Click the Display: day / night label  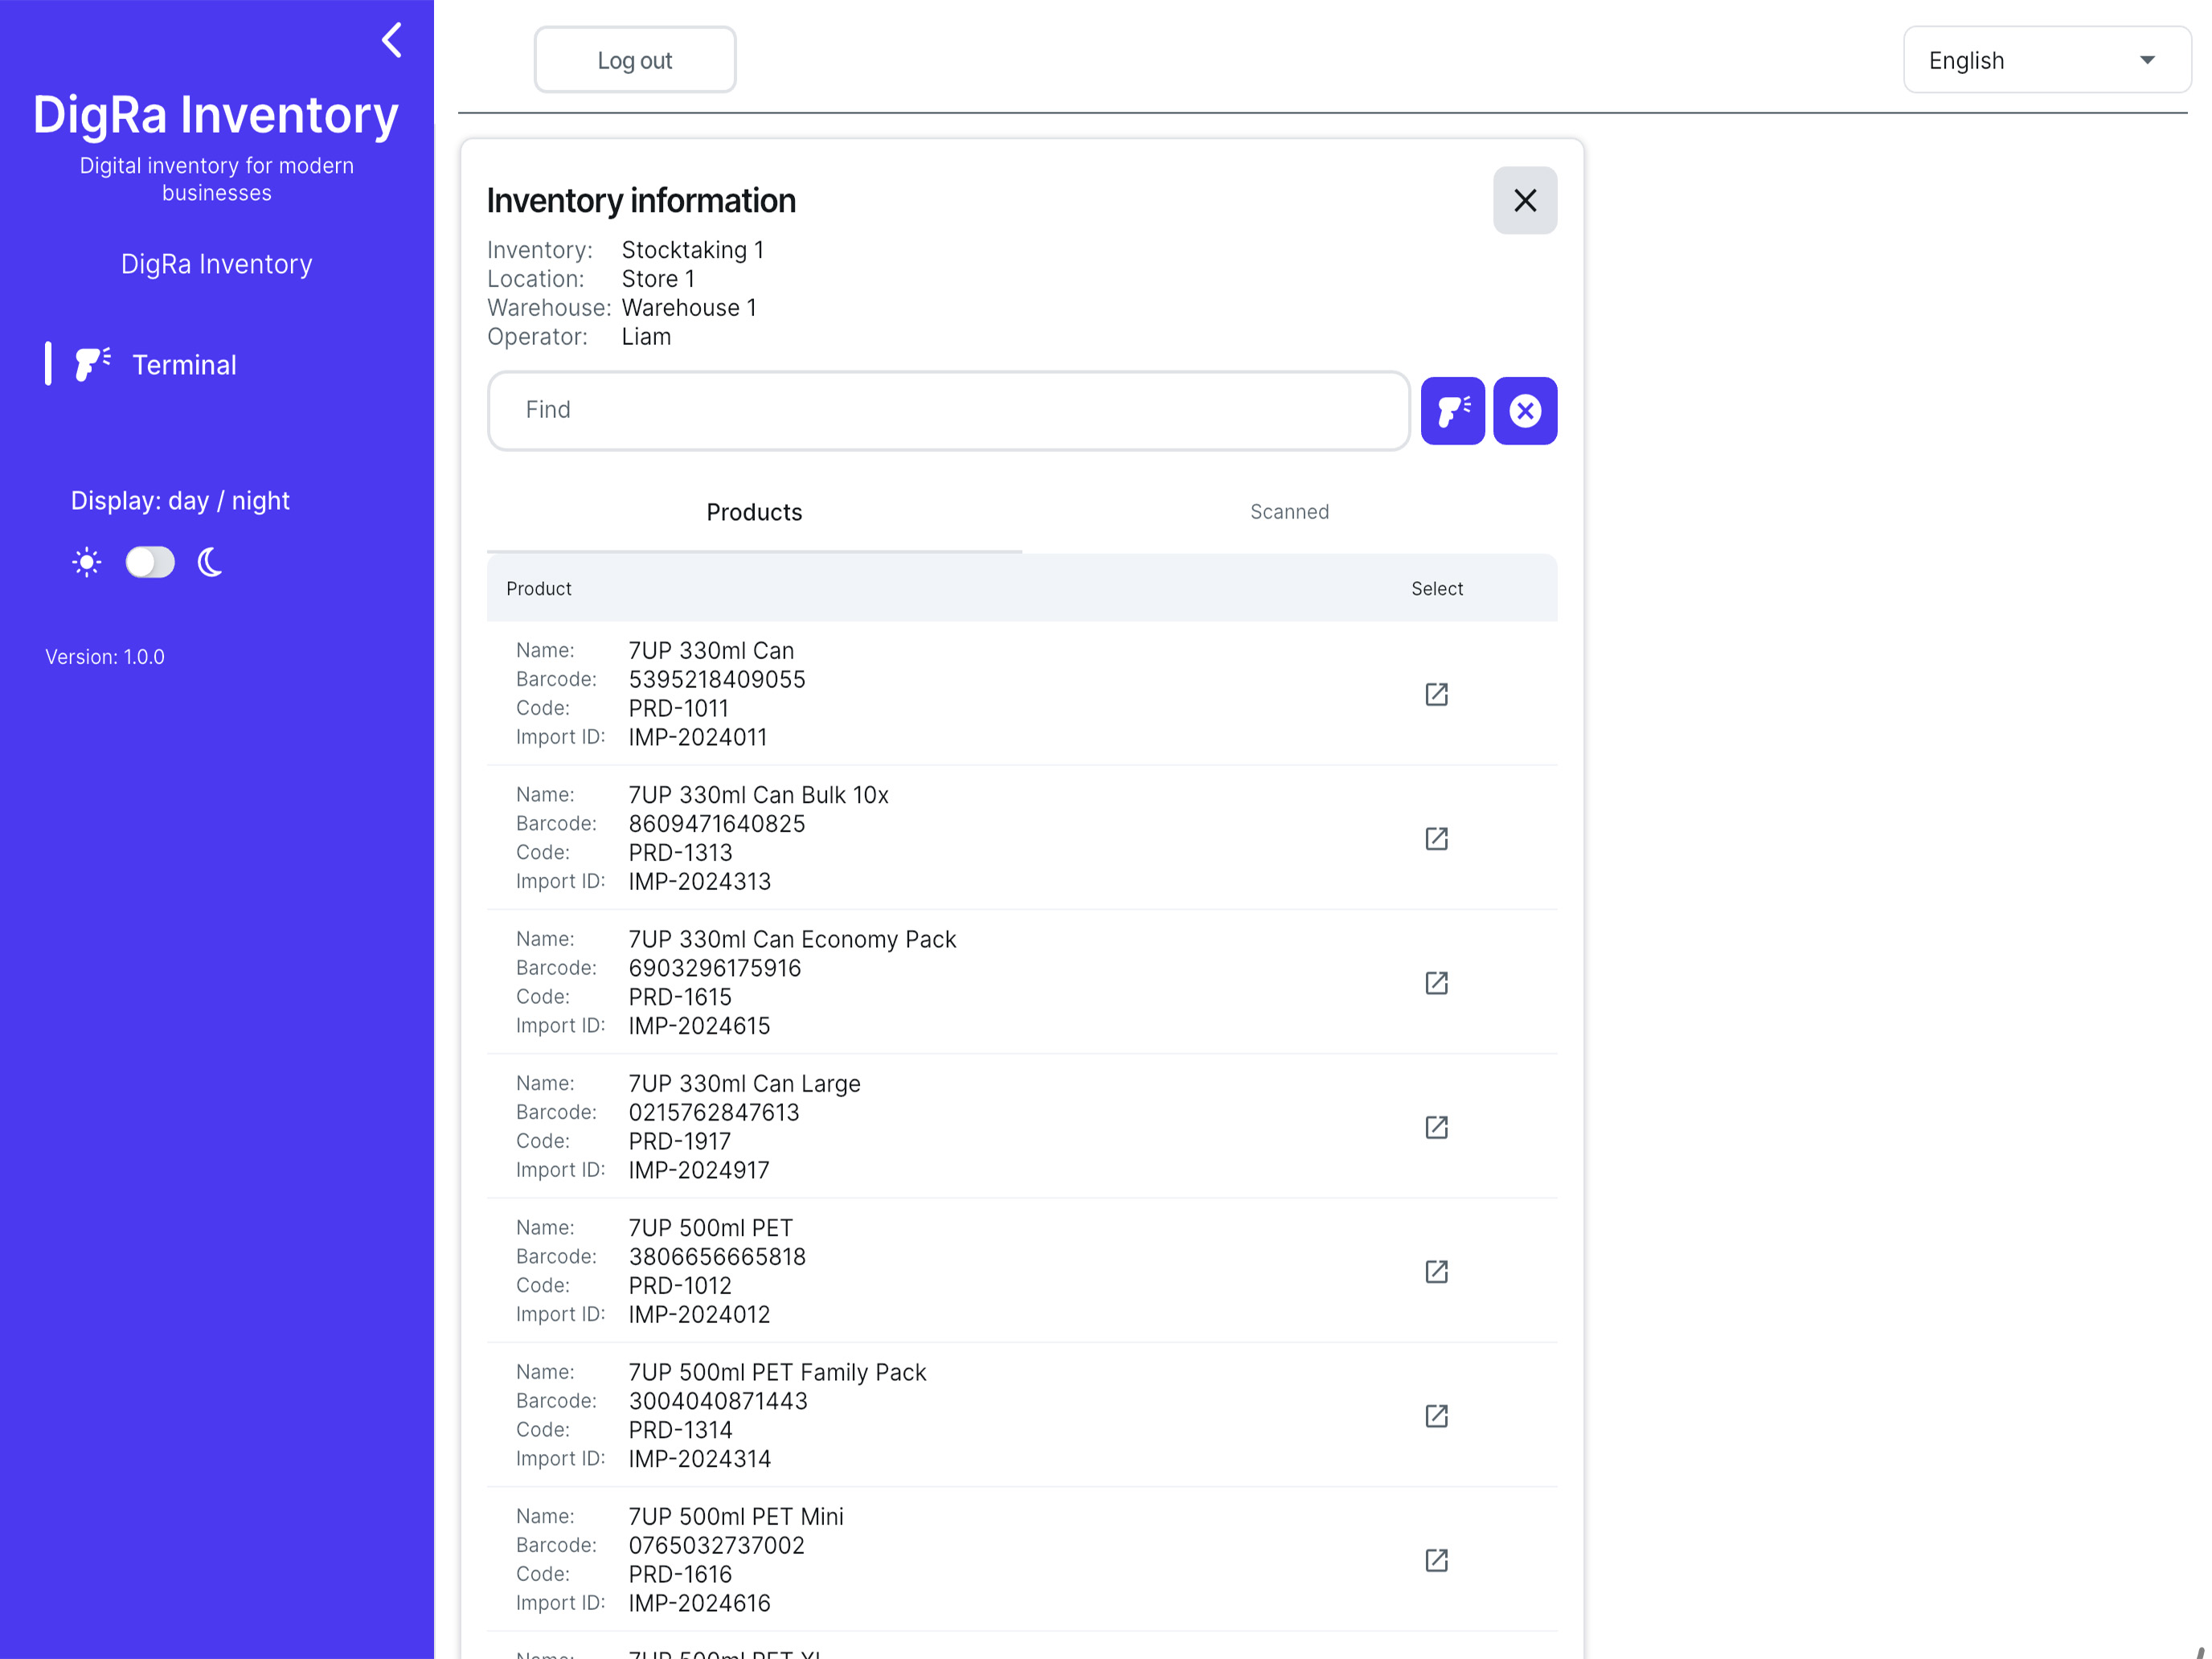coord(180,501)
